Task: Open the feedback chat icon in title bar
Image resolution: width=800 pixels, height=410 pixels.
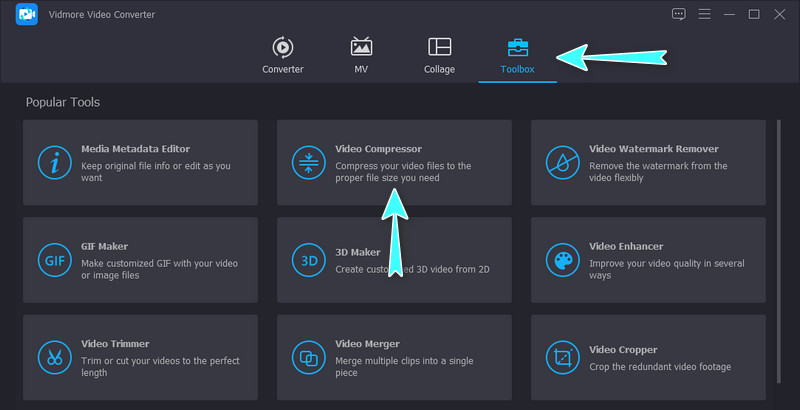Action: (x=679, y=14)
